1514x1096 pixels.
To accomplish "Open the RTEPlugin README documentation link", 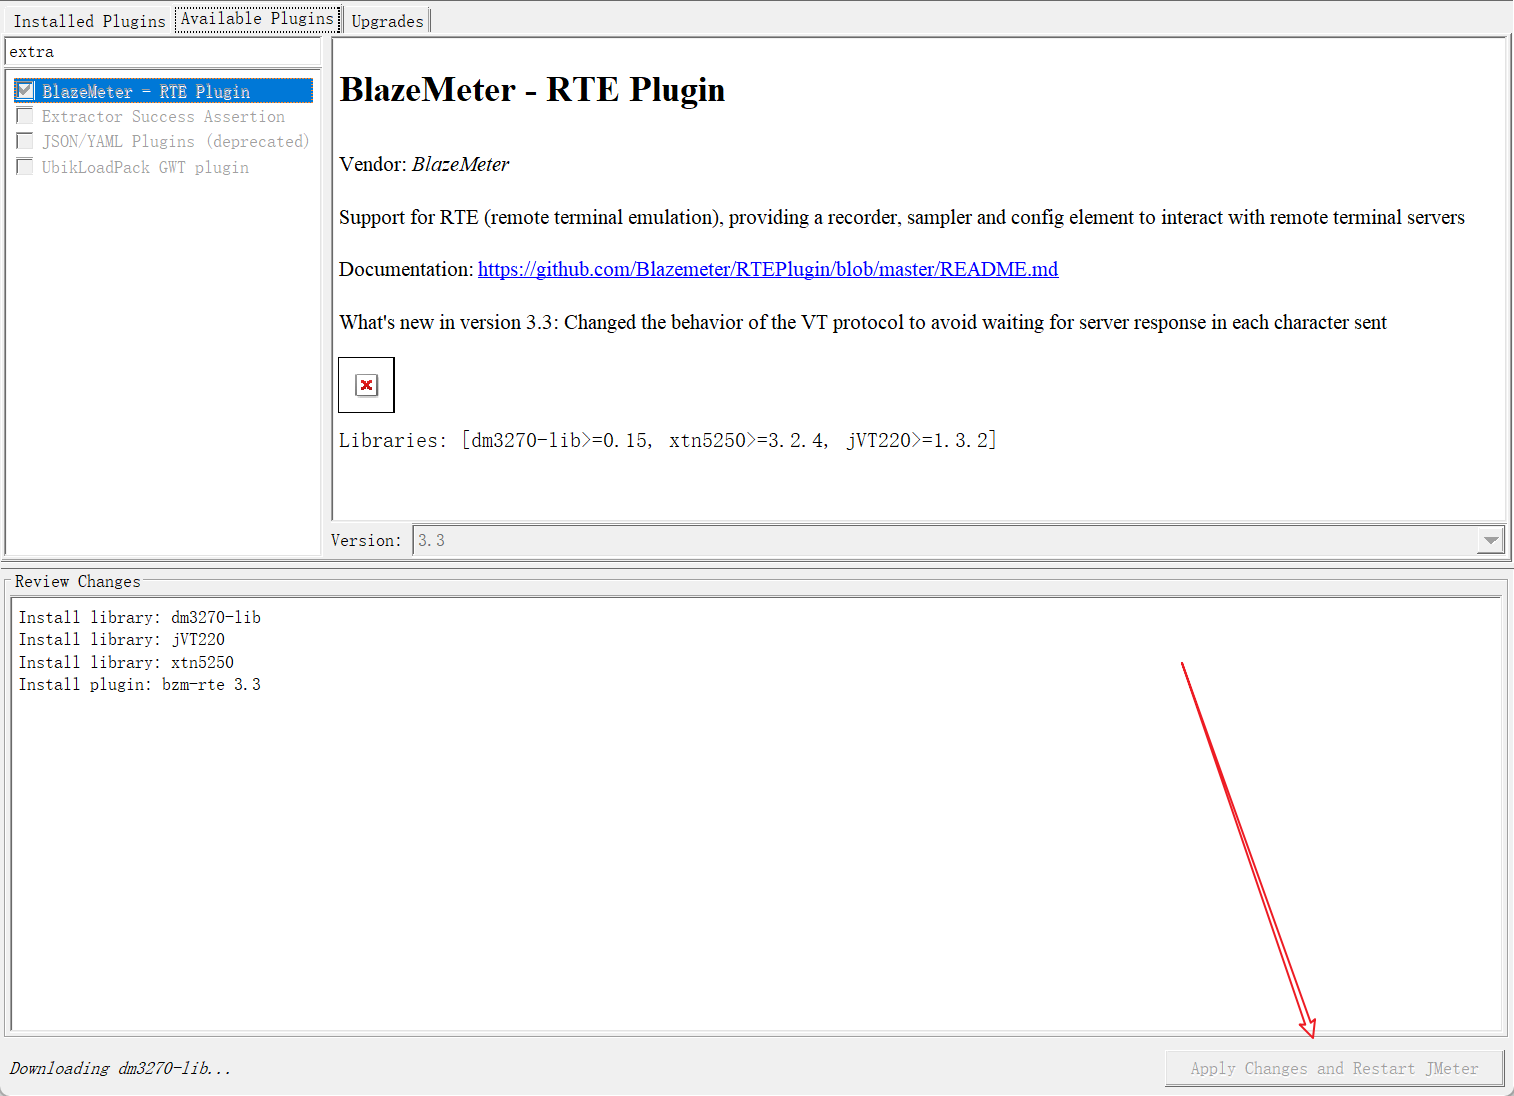I will click(x=768, y=269).
